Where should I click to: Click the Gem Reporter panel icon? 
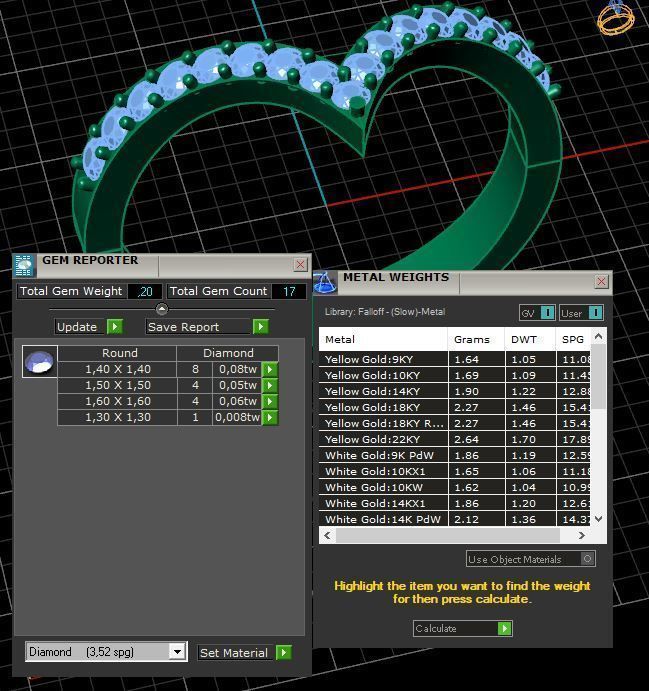point(24,265)
